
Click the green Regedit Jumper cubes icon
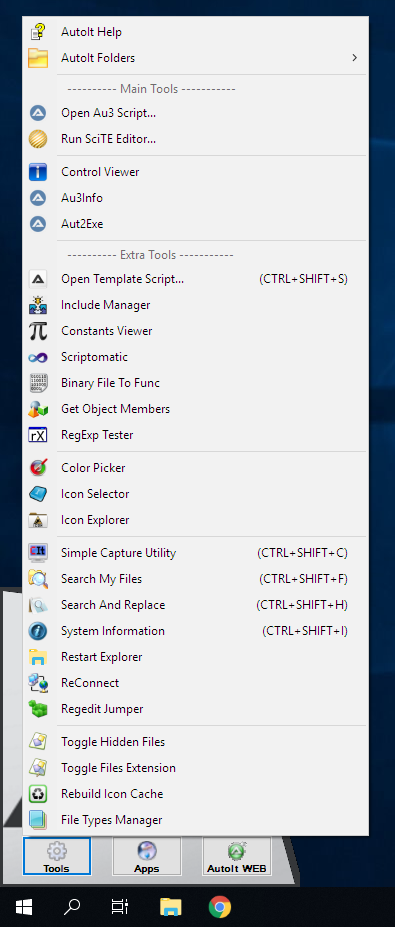[x=38, y=709]
